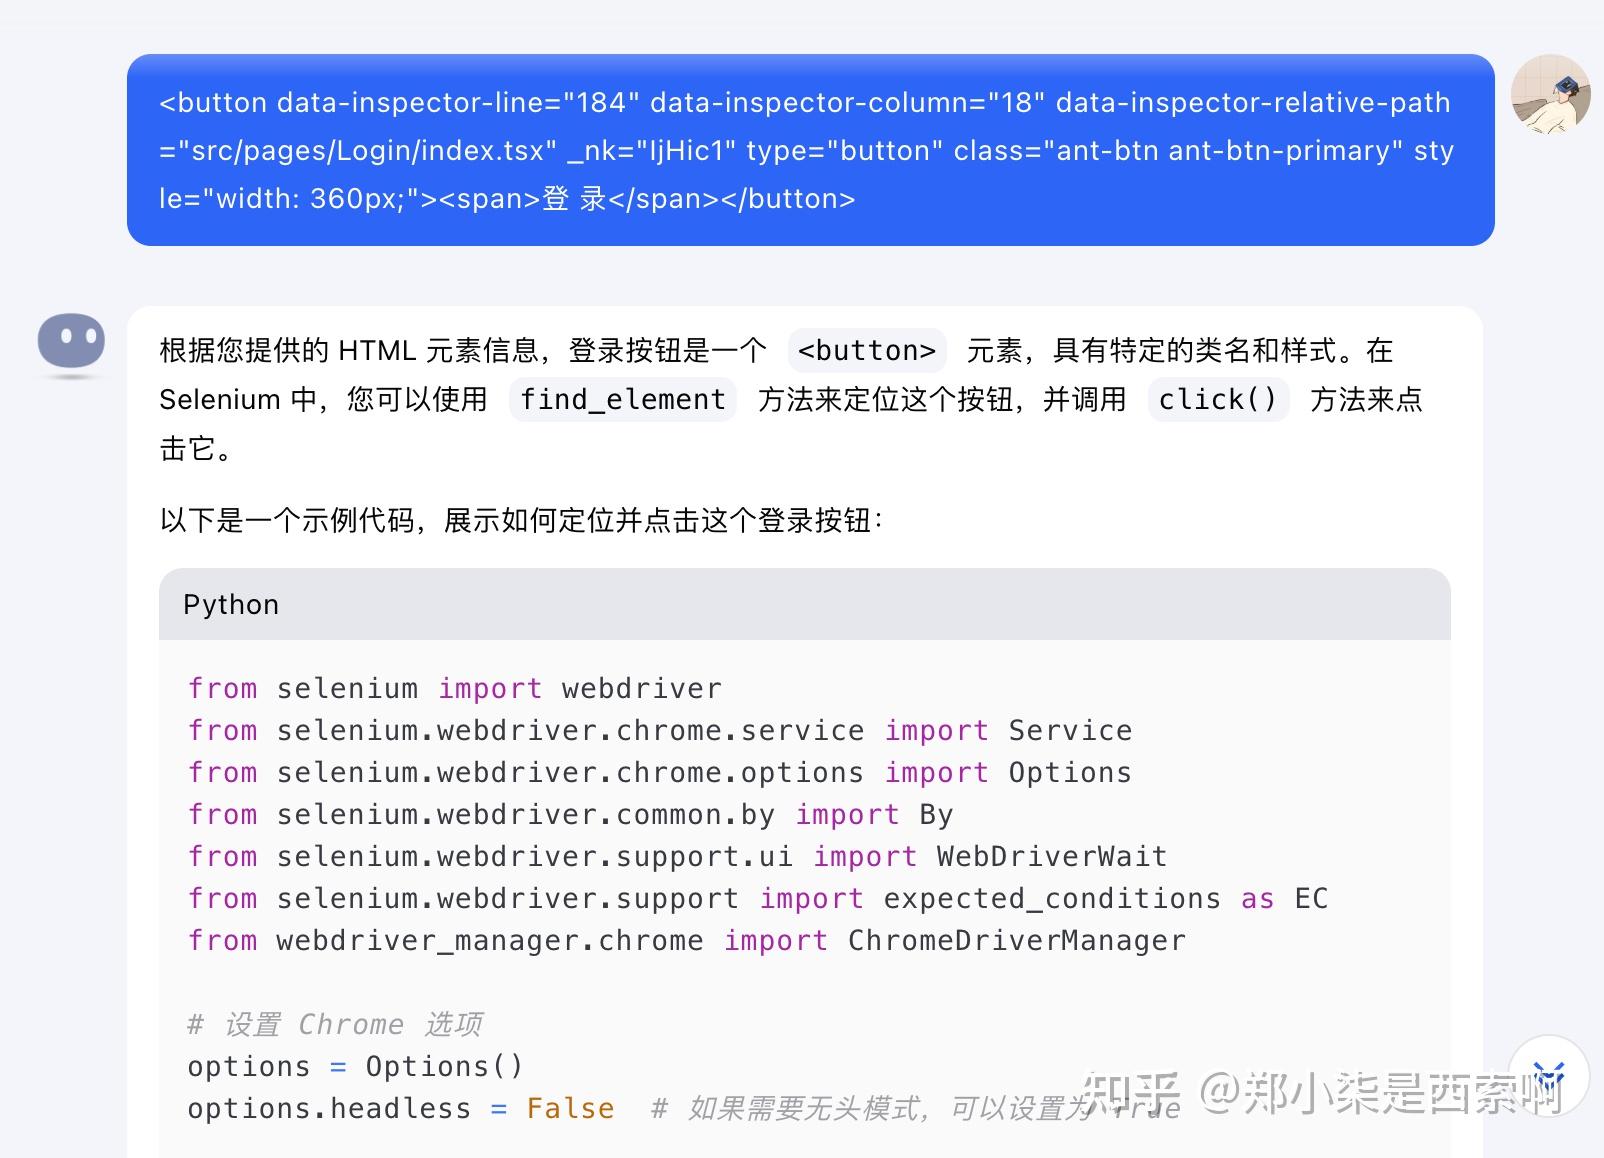Click the user avatar picture

coord(1550,95)
